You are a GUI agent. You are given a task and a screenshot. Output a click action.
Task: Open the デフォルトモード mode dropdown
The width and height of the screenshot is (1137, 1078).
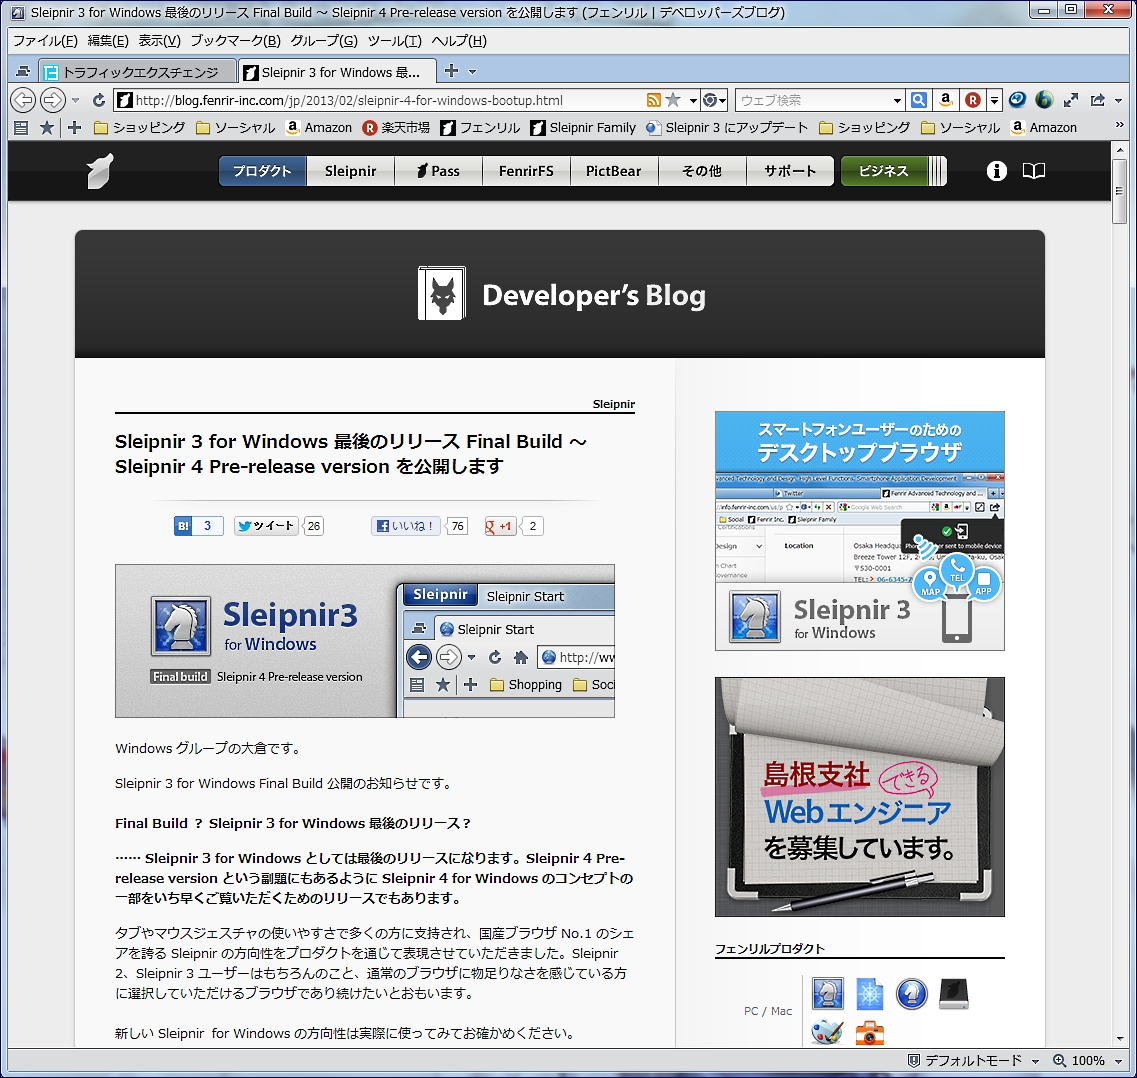1035,1061
